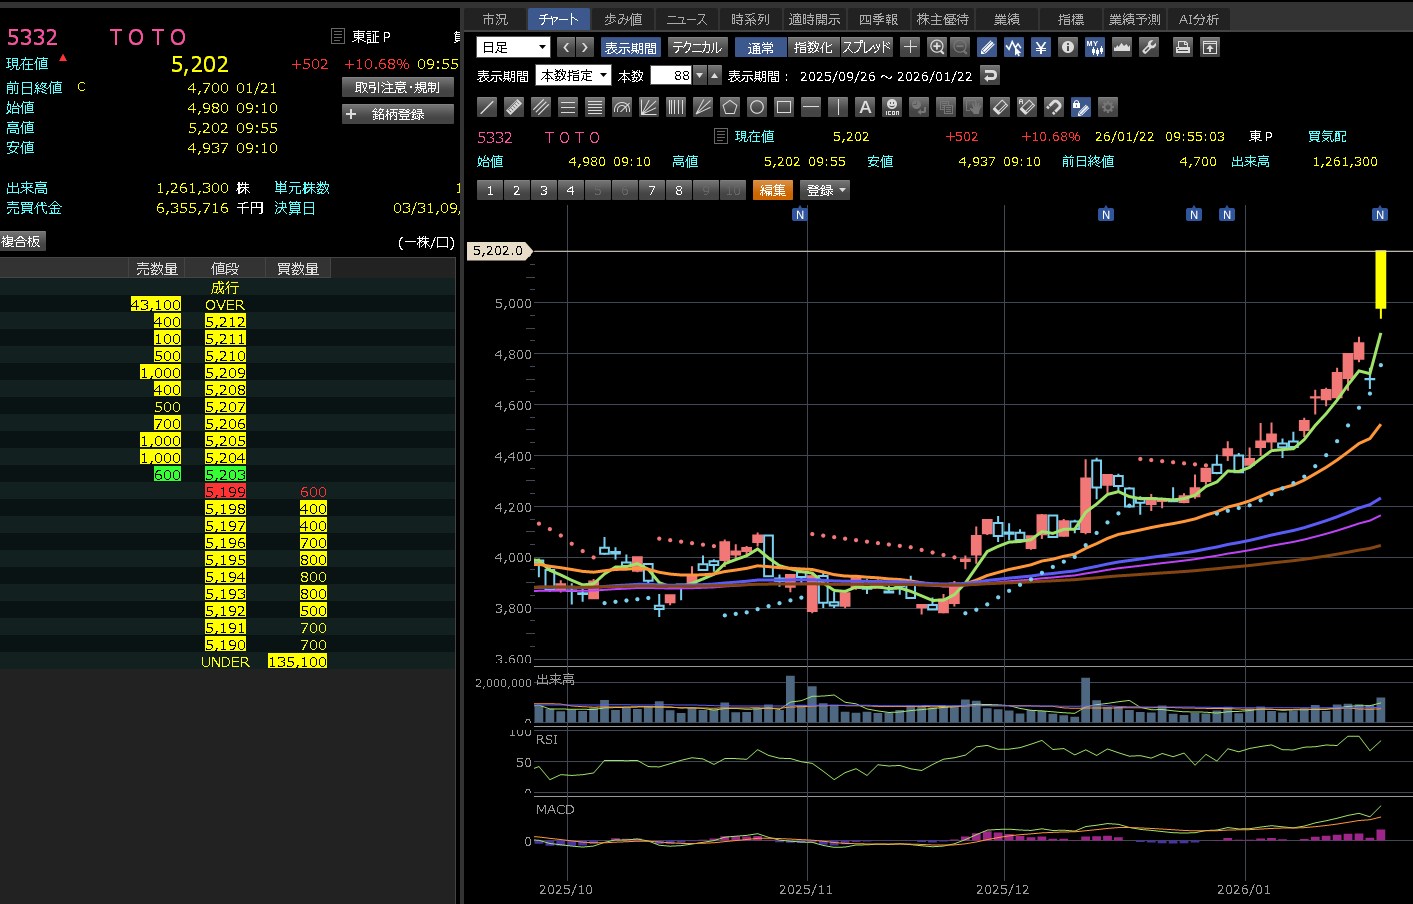Image resolution: width=1413 pixels, height=904 pixels.
Task: Expand the 登録 dropdown button
Action: (826, 190)
